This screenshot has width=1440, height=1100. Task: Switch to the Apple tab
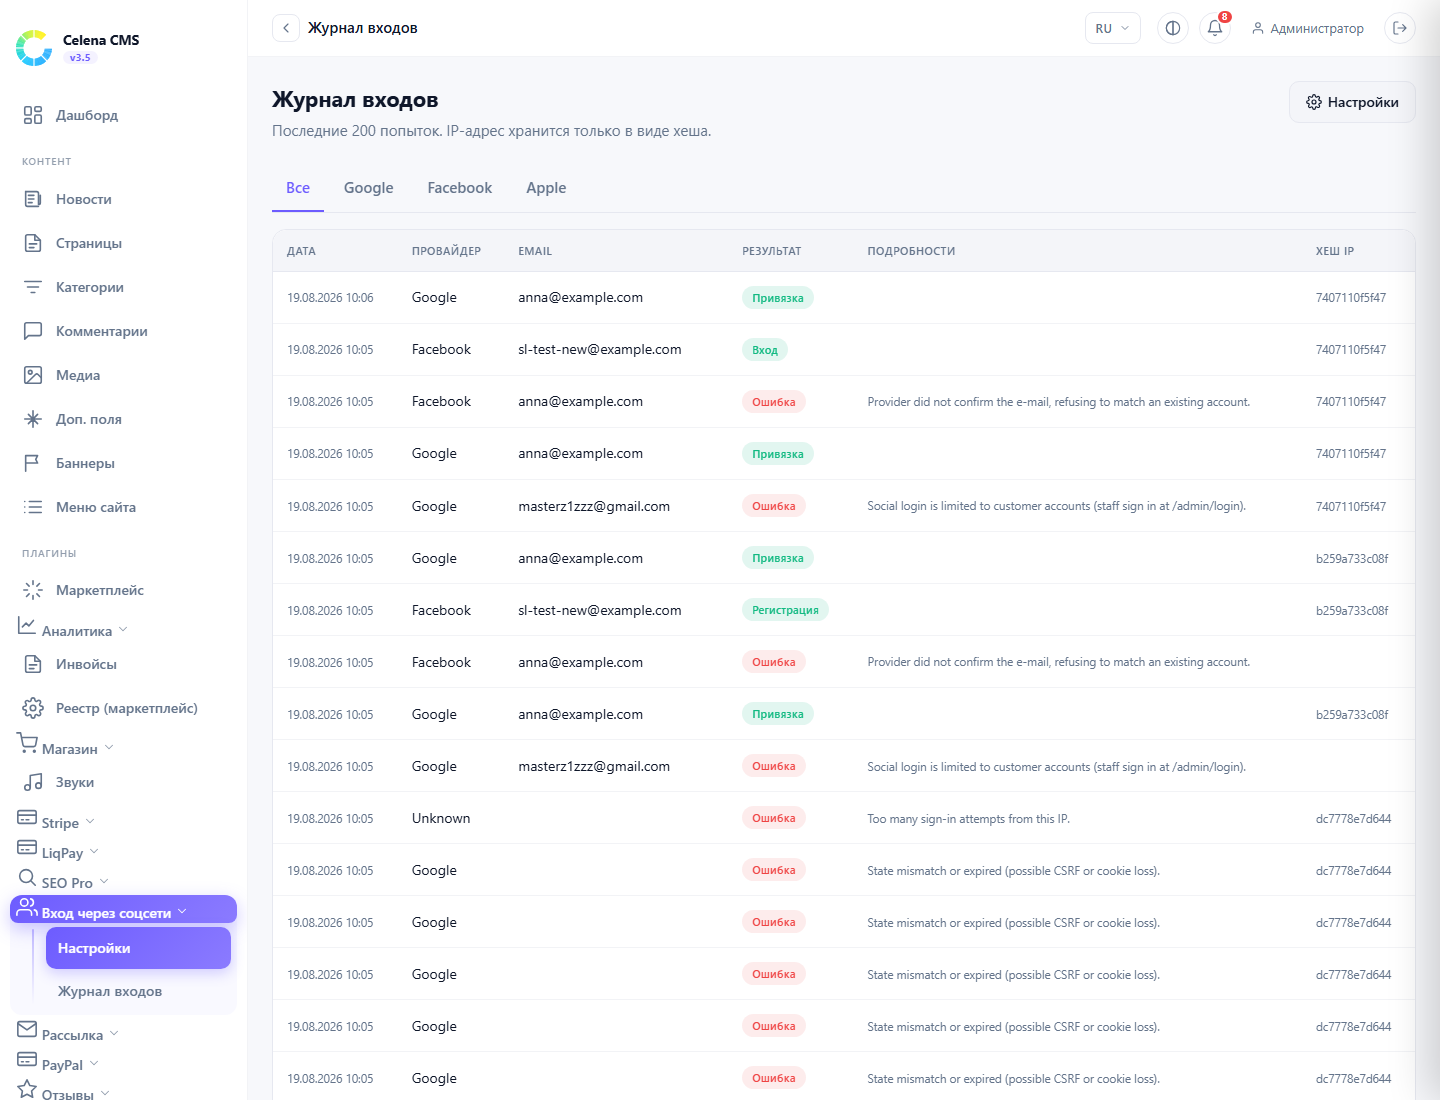point(546,188)
